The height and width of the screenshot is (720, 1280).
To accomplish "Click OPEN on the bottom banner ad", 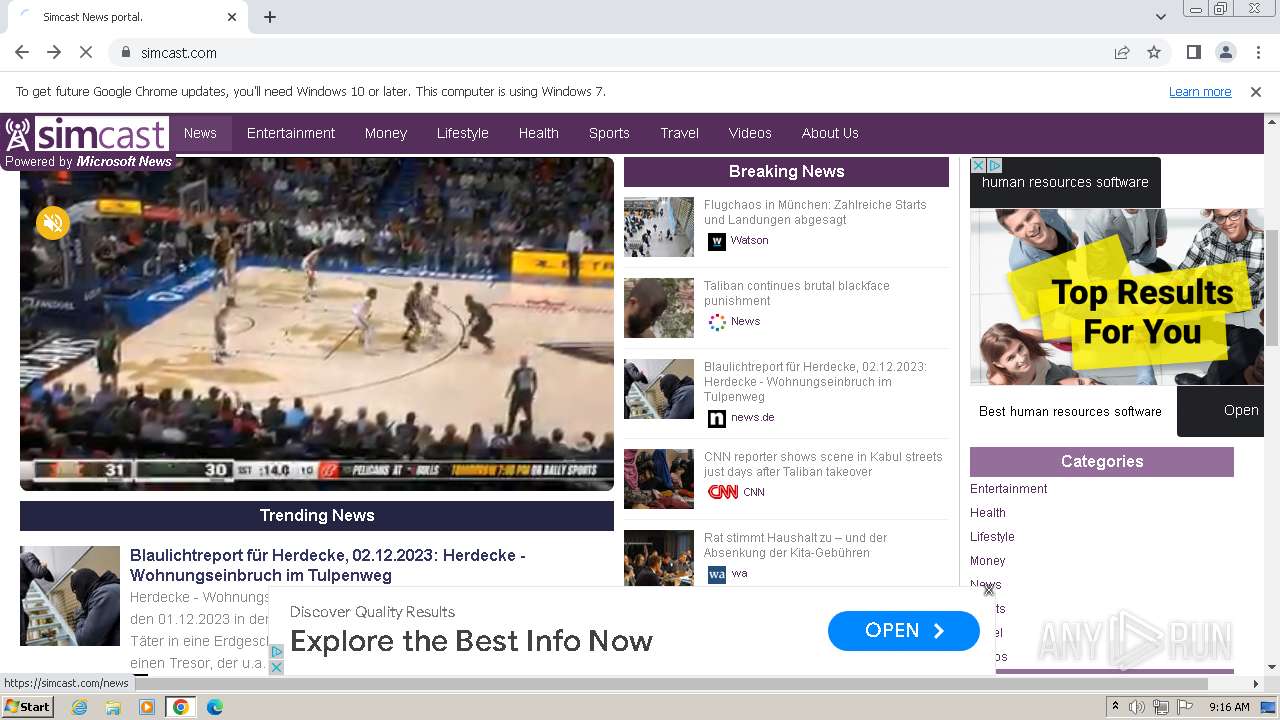I will pyautogui.click(x=904, y=630).
